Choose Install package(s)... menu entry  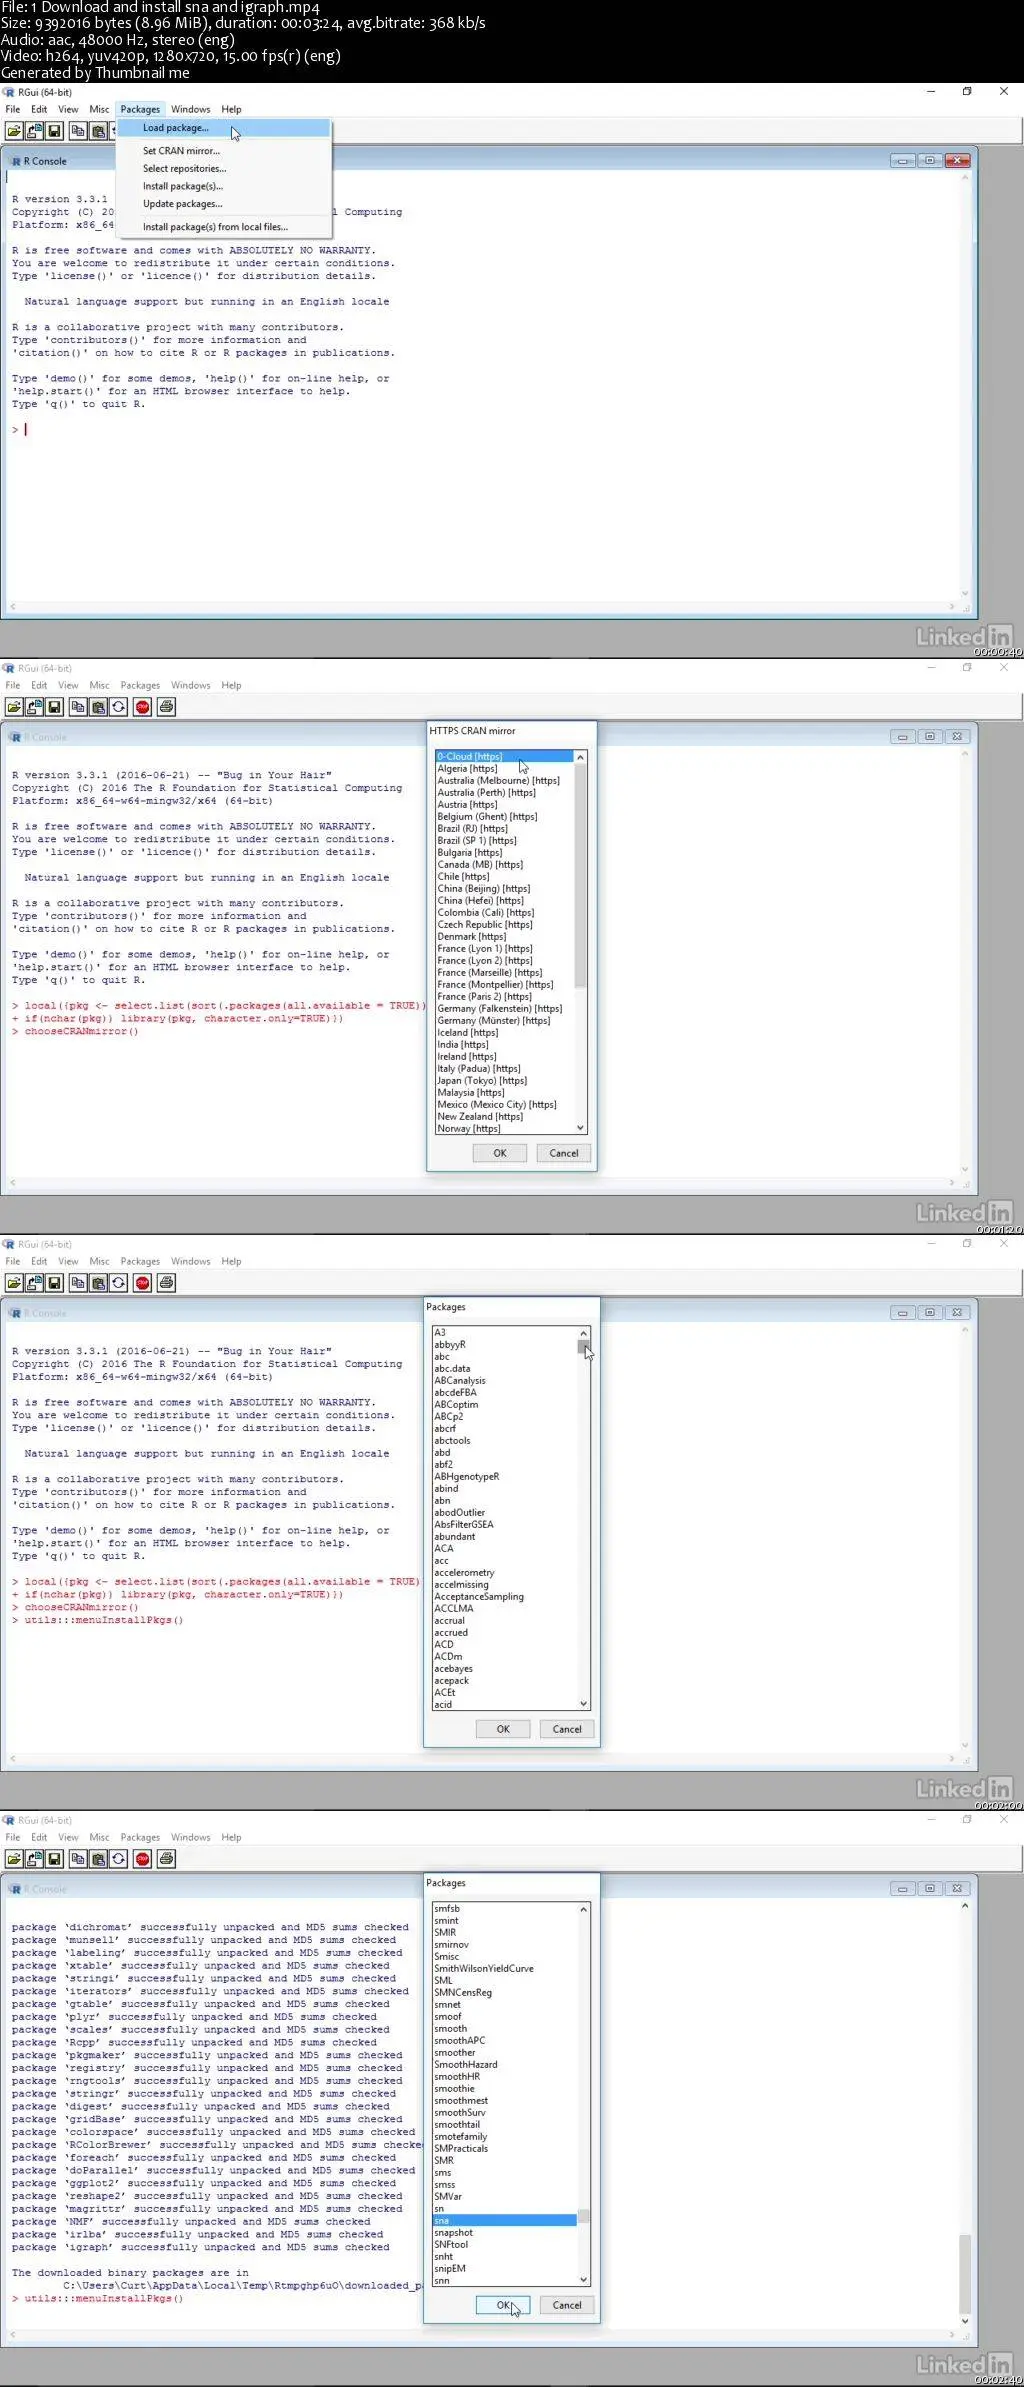(x=223, y=186)
